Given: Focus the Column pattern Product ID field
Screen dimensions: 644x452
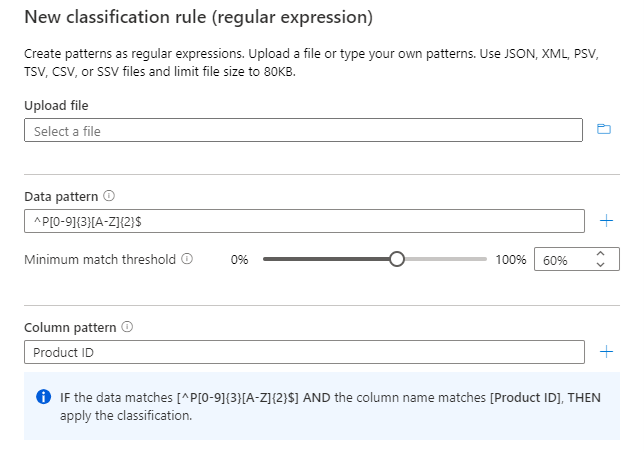Looking at the screenshot, I should [304, 352].
